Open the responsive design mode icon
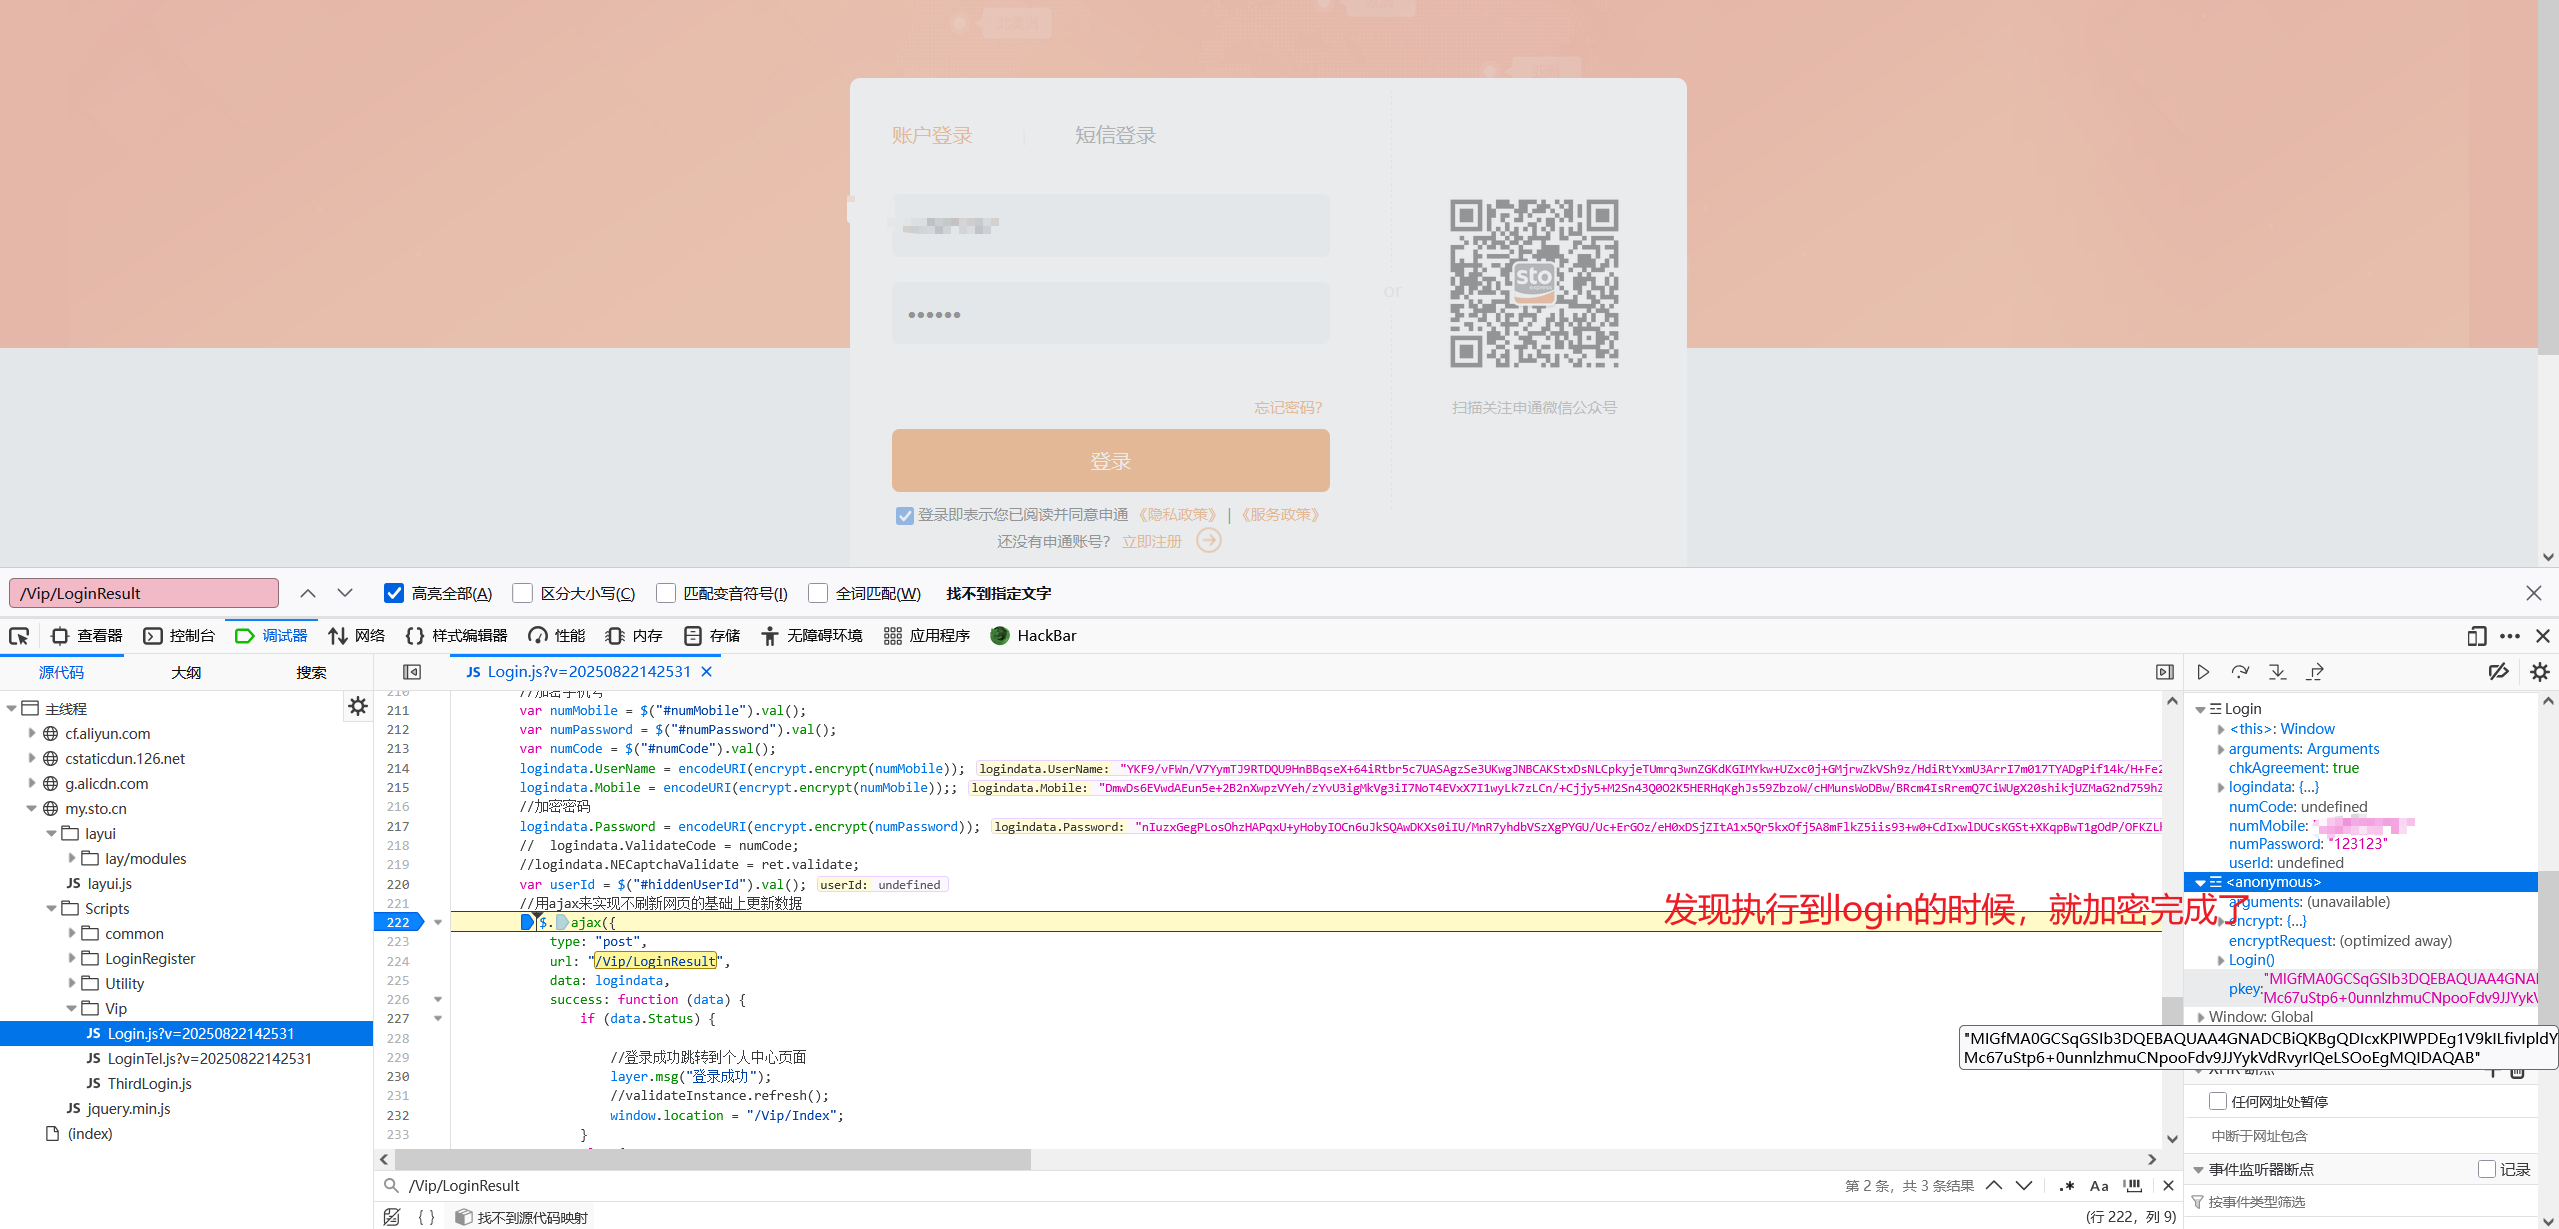 [2477, 636]
